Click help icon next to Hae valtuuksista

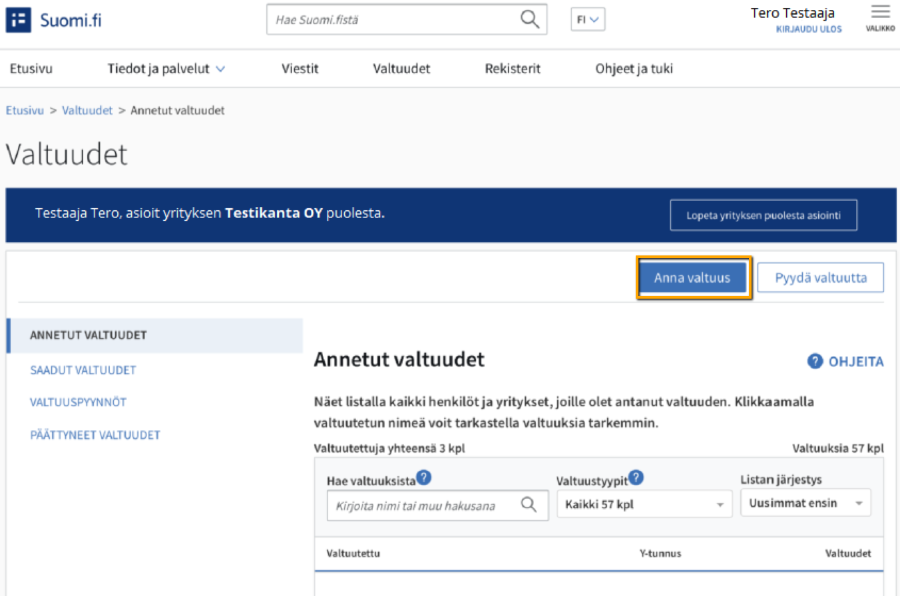pyautogui.click(x=424, y=478)
